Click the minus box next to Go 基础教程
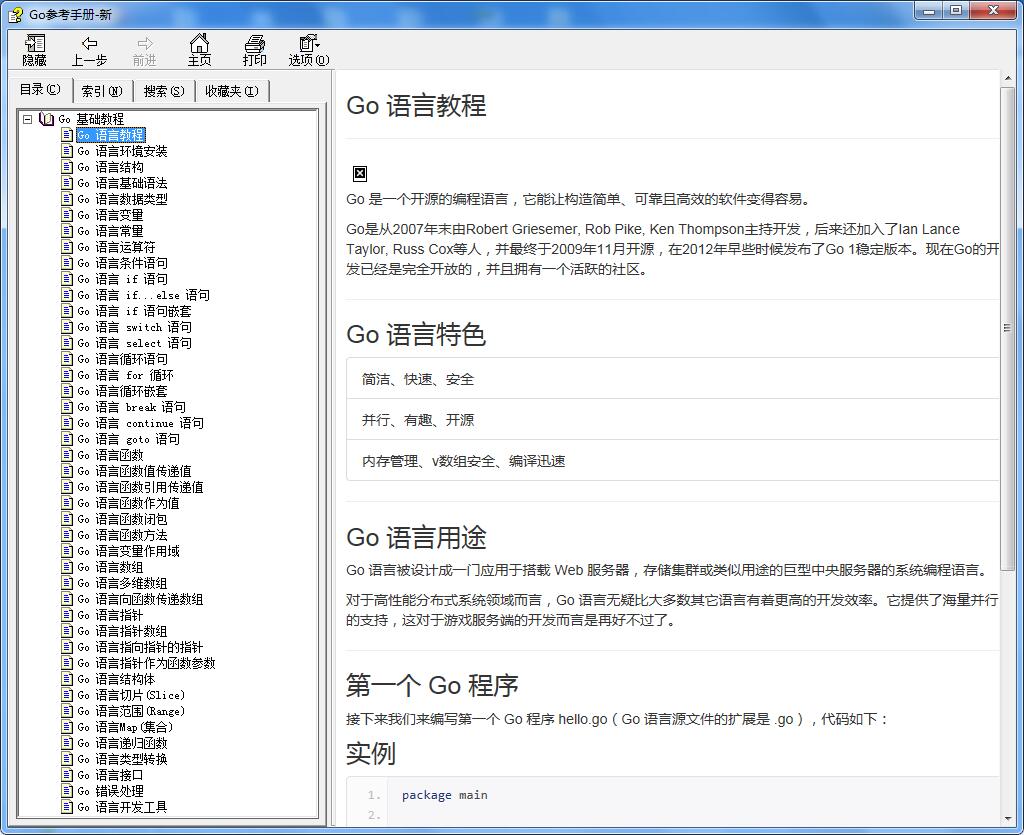This screenshot has width=1024, height=835. pos(26,119)
